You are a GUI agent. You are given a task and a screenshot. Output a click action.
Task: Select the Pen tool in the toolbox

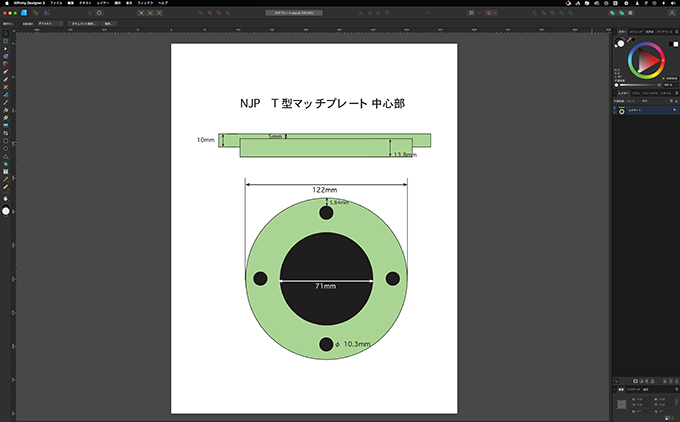(5, 72)
